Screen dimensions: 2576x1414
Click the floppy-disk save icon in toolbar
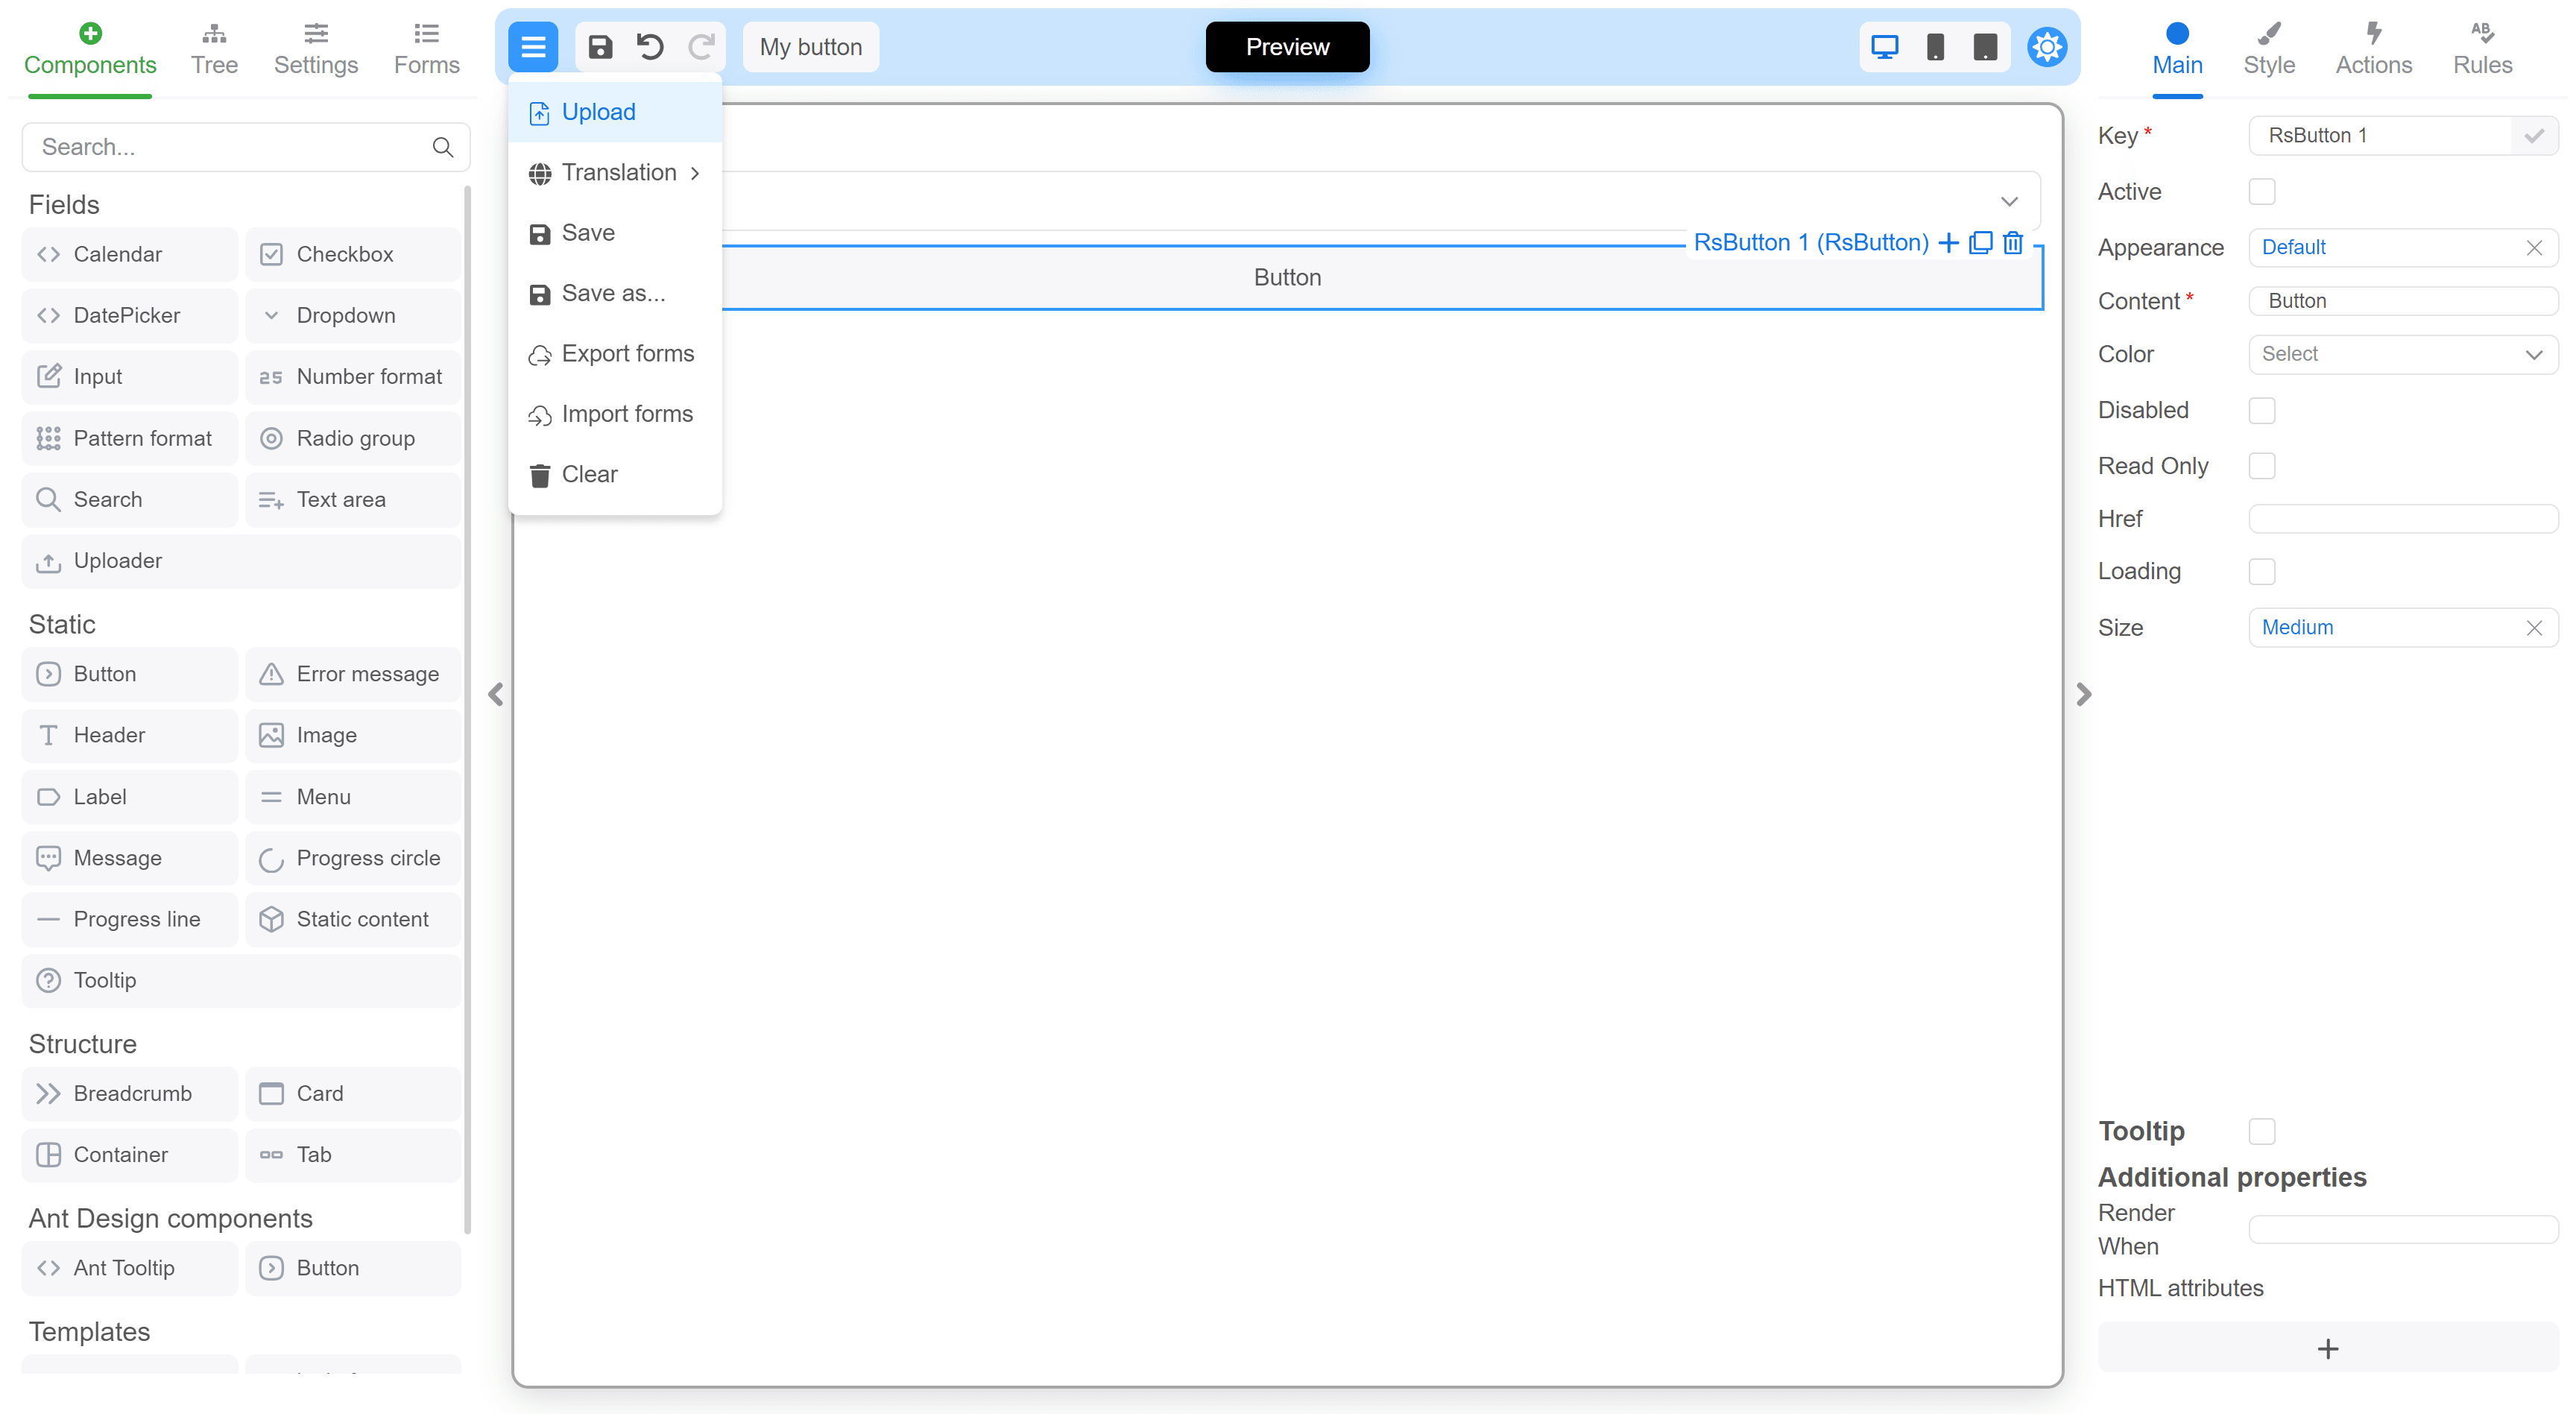click(600, 47)
